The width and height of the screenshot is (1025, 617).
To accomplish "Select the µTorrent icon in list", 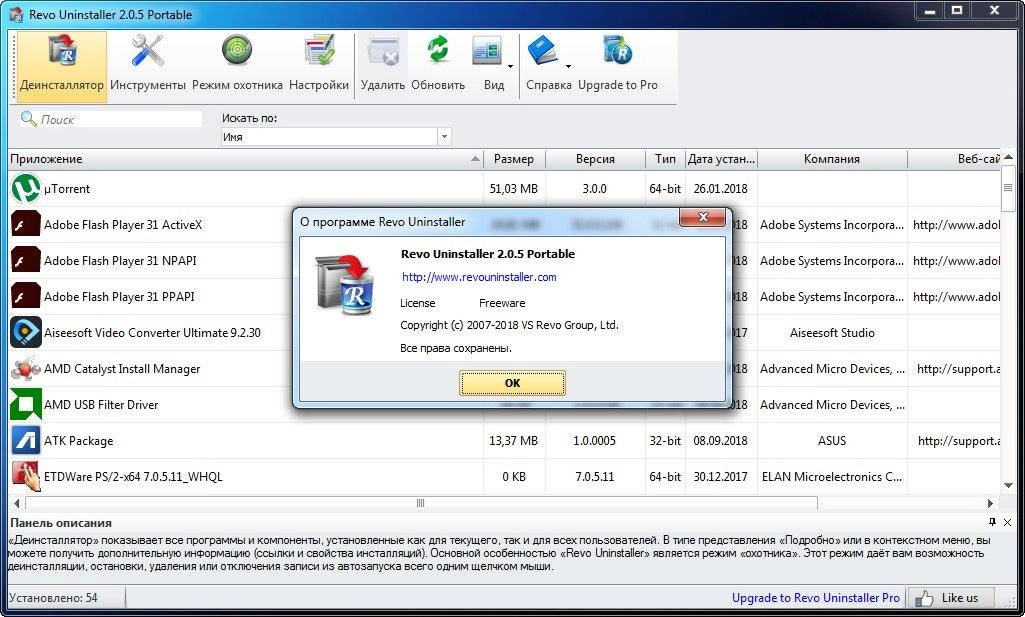I will click(26, 188).
